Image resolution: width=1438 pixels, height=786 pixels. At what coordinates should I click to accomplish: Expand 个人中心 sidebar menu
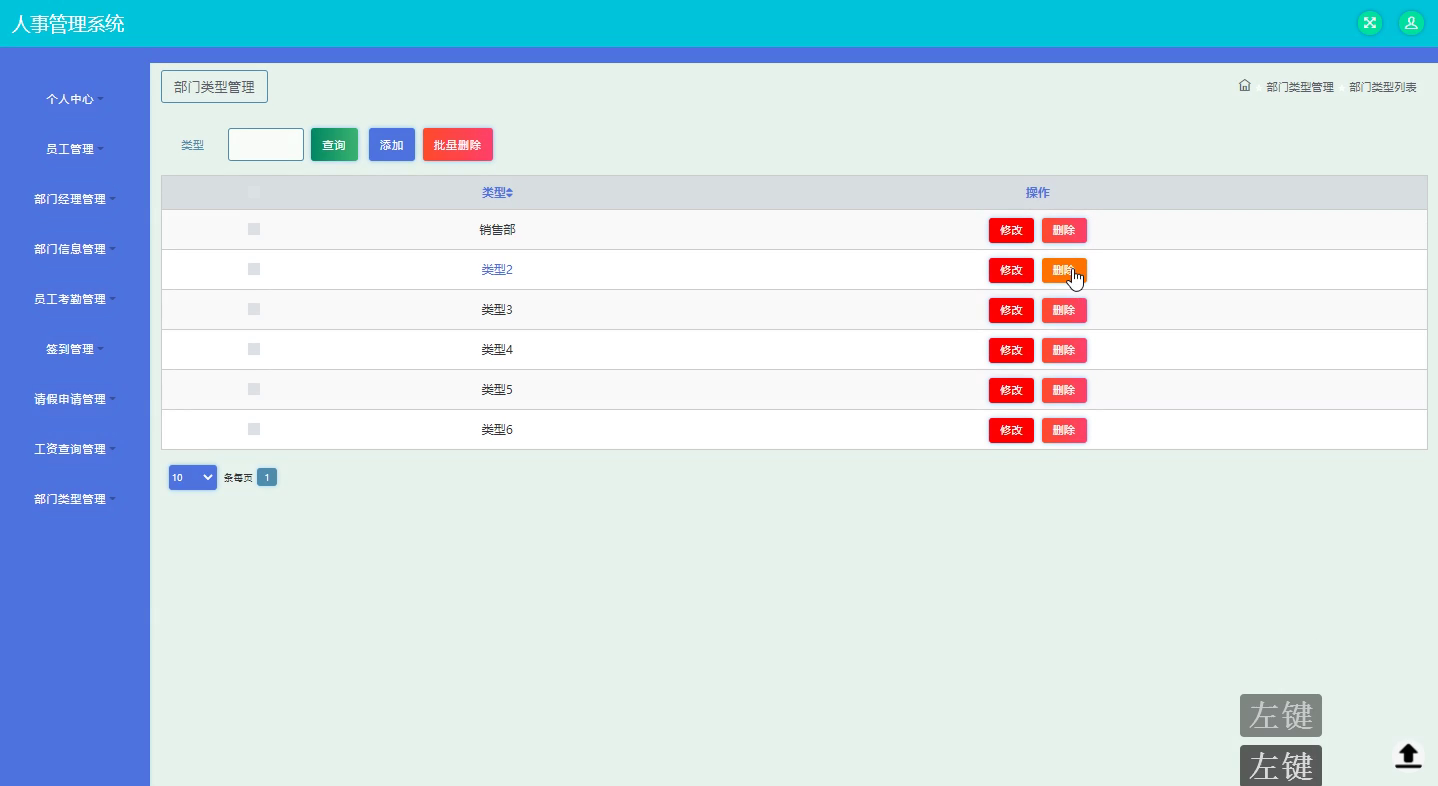click(x=75, y=99)
